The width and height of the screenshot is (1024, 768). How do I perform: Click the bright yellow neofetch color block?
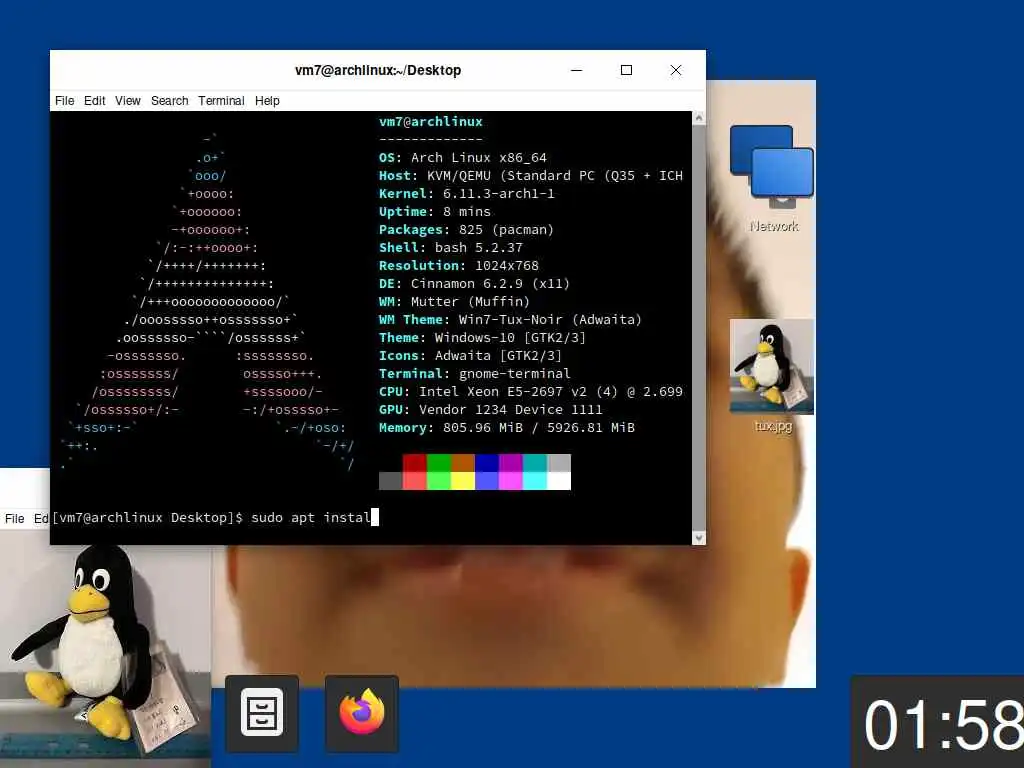[462, 481]
